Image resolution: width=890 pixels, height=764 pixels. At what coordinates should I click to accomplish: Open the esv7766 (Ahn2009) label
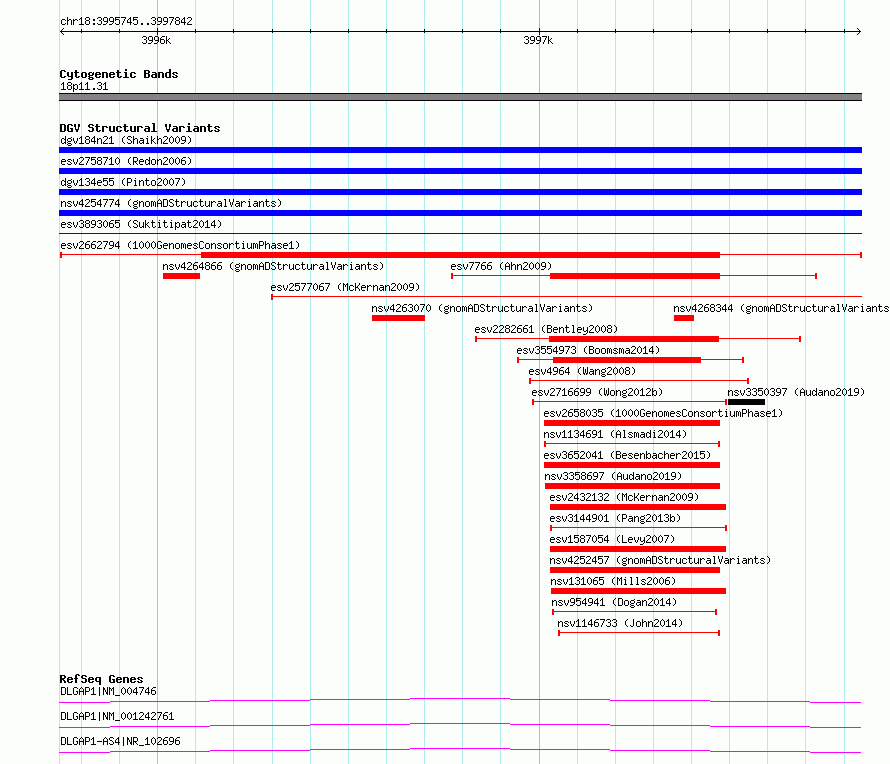(501, 266)
